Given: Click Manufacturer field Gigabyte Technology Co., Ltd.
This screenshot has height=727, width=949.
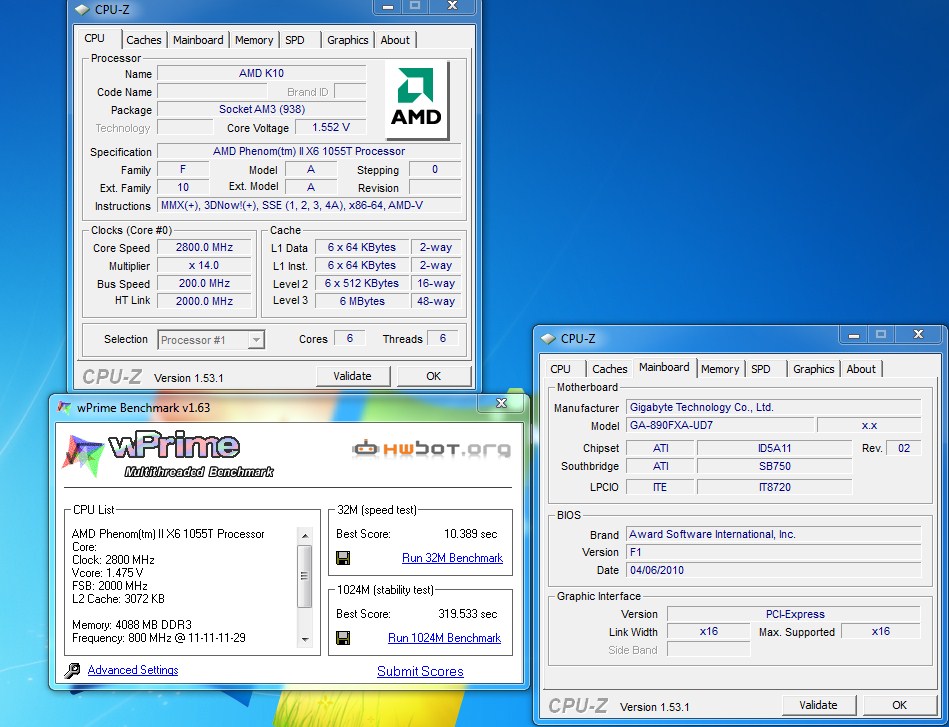Looking at the screenshot, I should tap(773, 407).
